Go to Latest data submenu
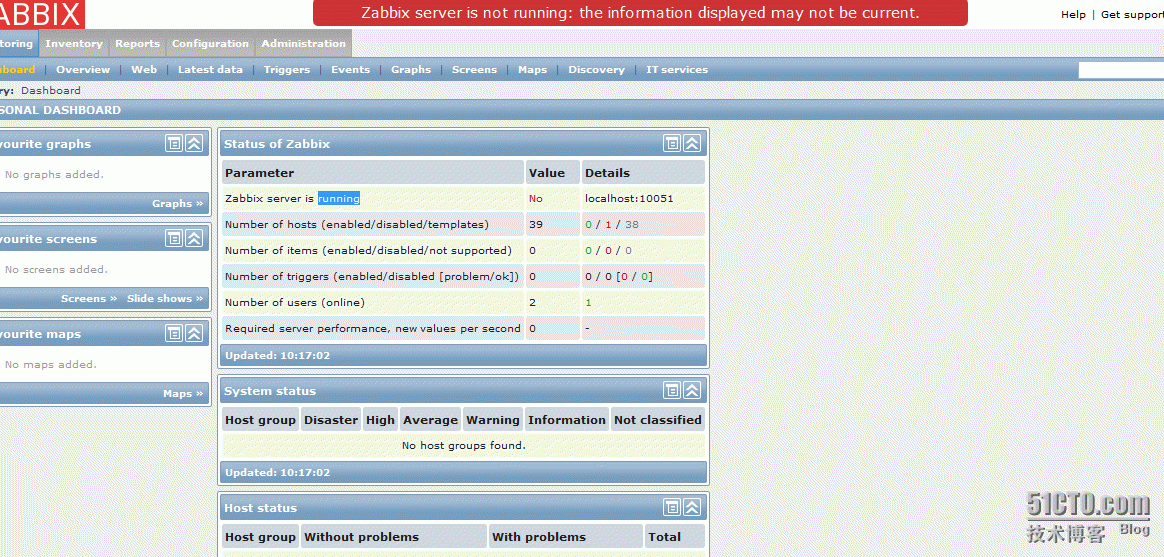 click(210, 70)
